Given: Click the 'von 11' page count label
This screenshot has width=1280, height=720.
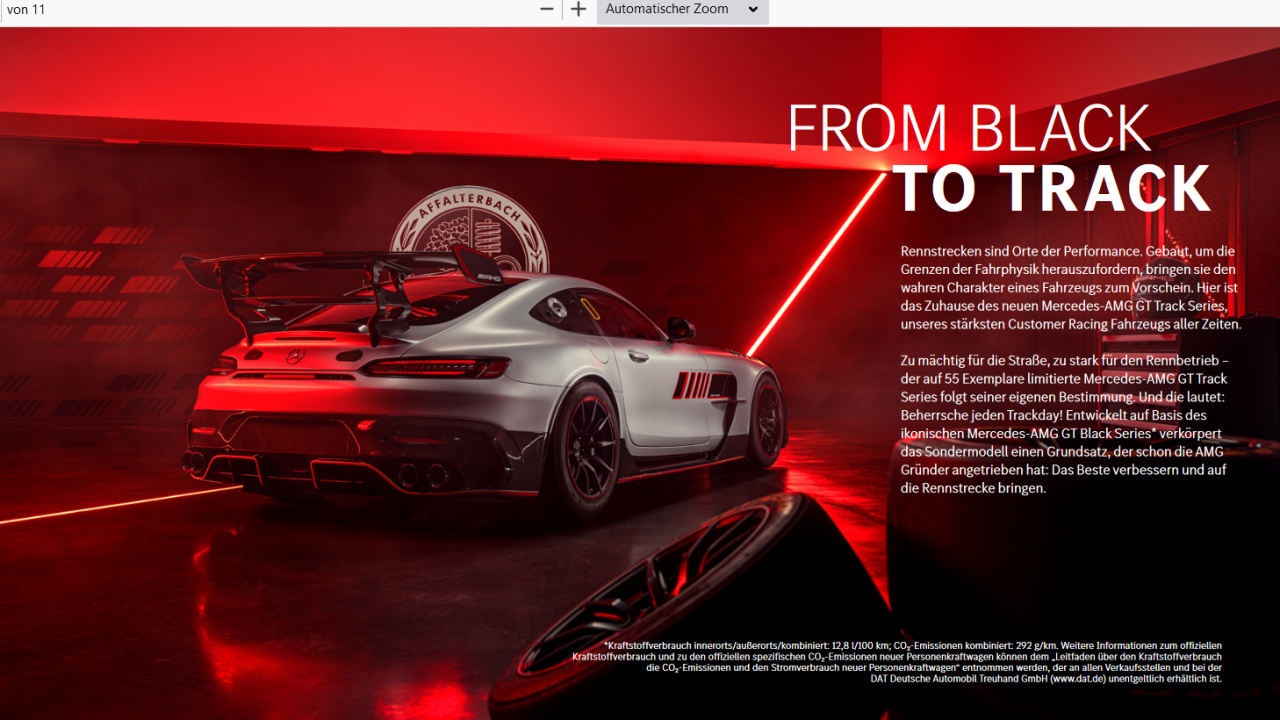Looking at the screenshot, I should [x=27, y=10].
